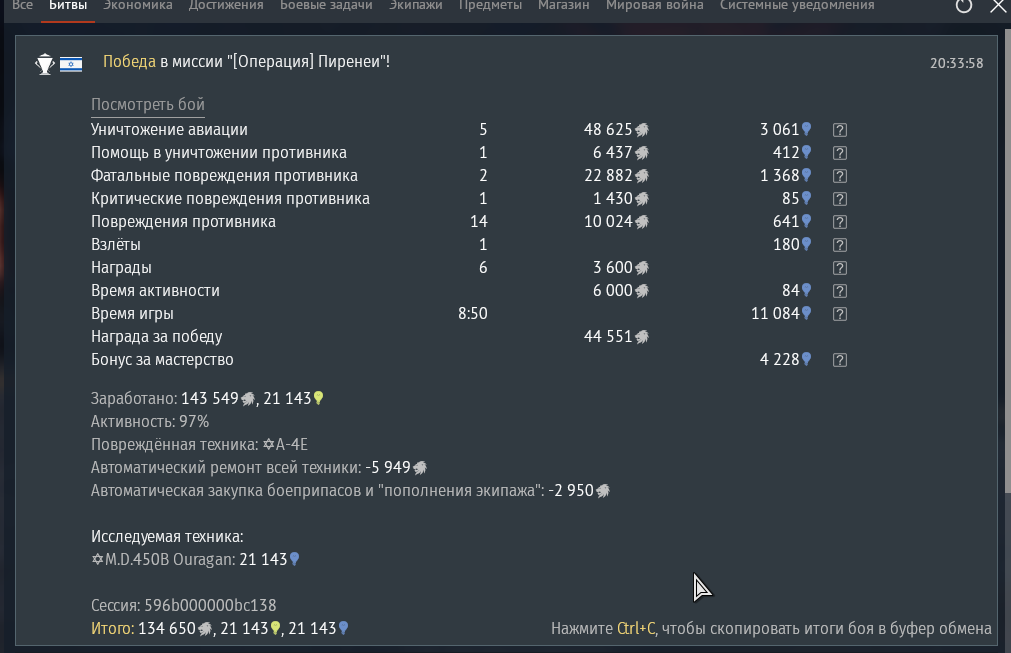The height and width of the screenshot is (653, 1011).
Task: Click help icon in Взлёты row
Action: pos(840,245)
